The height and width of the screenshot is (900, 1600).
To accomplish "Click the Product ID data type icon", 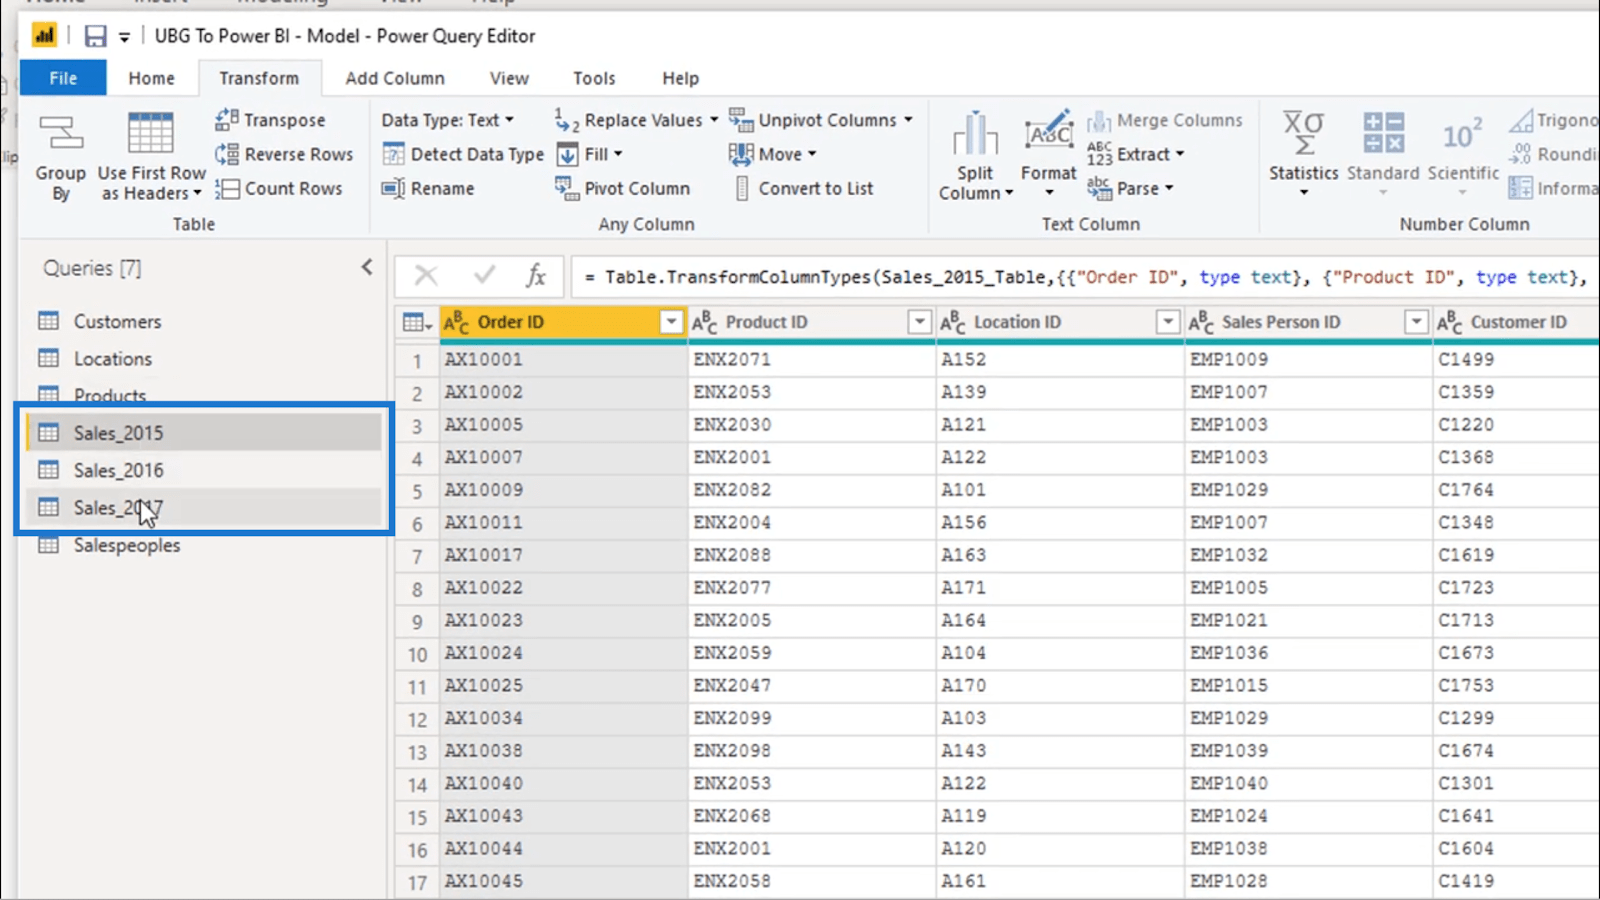I will 705,322.
